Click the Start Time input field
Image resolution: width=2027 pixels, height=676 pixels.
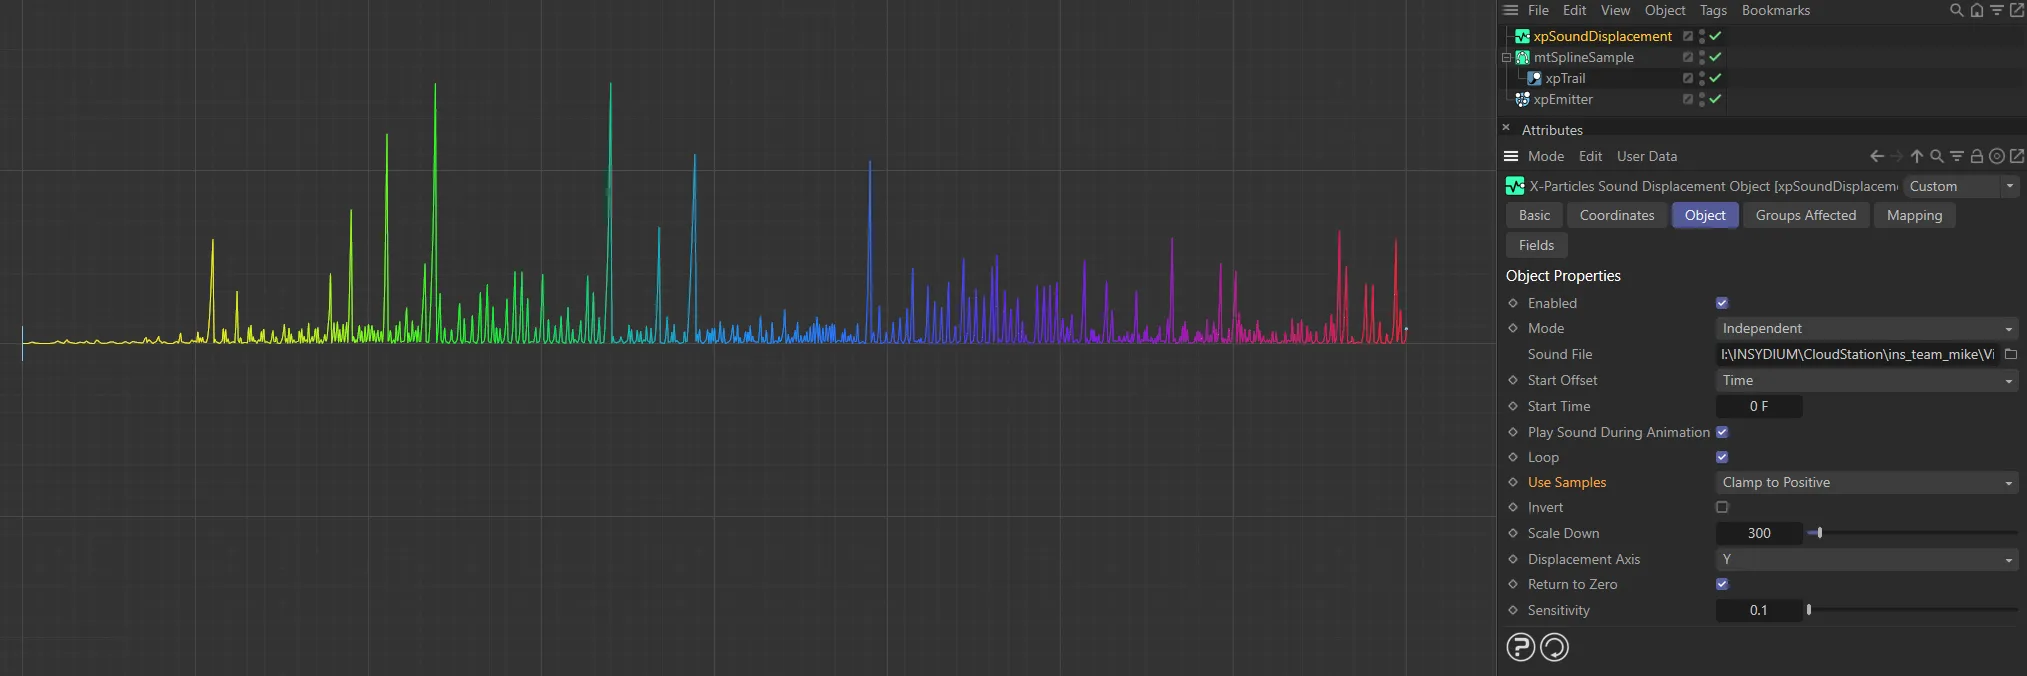pyautogui.click(x=1759, y=406)
